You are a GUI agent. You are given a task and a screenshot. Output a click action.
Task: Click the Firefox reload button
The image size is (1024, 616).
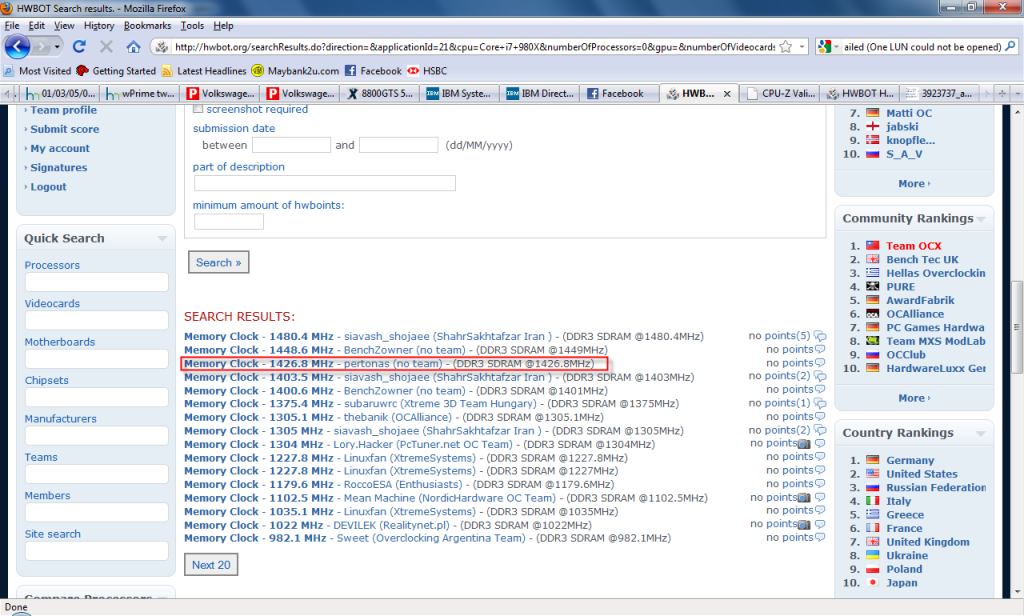[x=79, y=47]
